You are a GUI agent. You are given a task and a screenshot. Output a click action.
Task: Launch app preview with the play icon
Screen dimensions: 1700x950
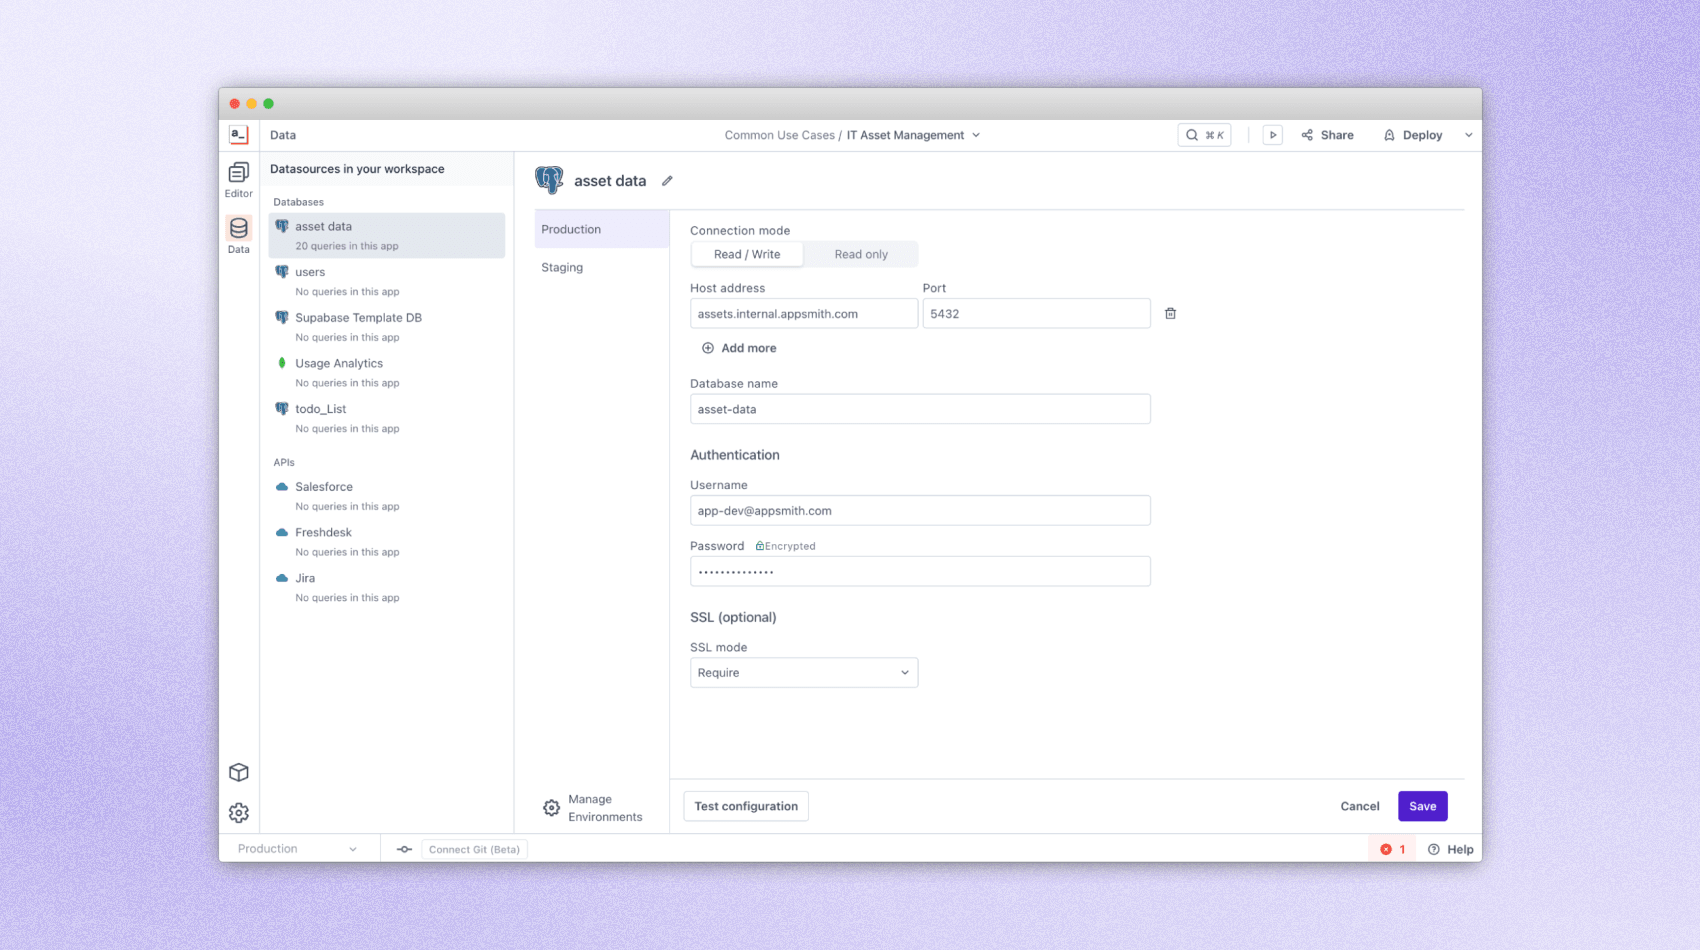point(1272,134)
